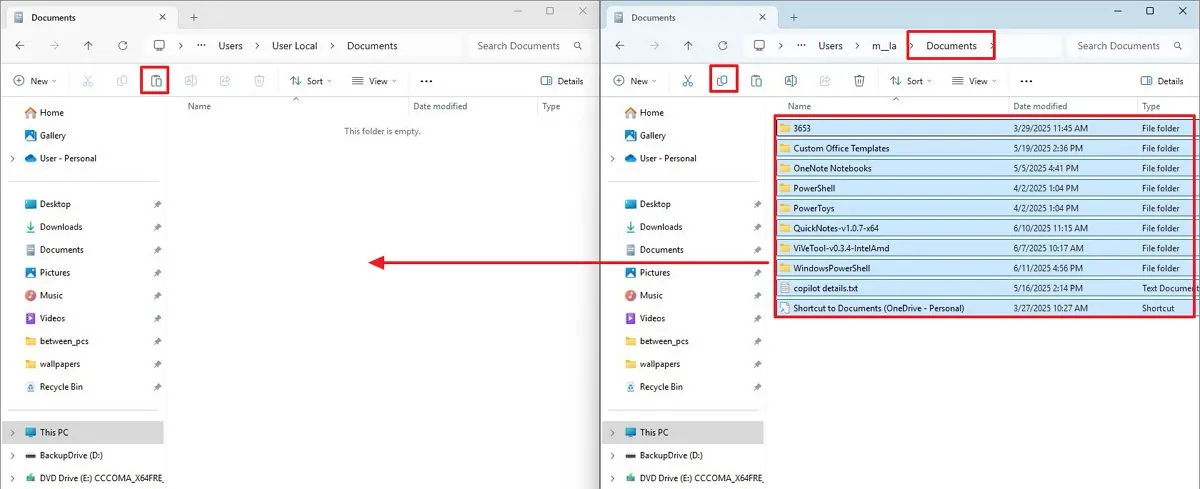
Task: Refresh the left window folder view
Action: click(122, 46)
